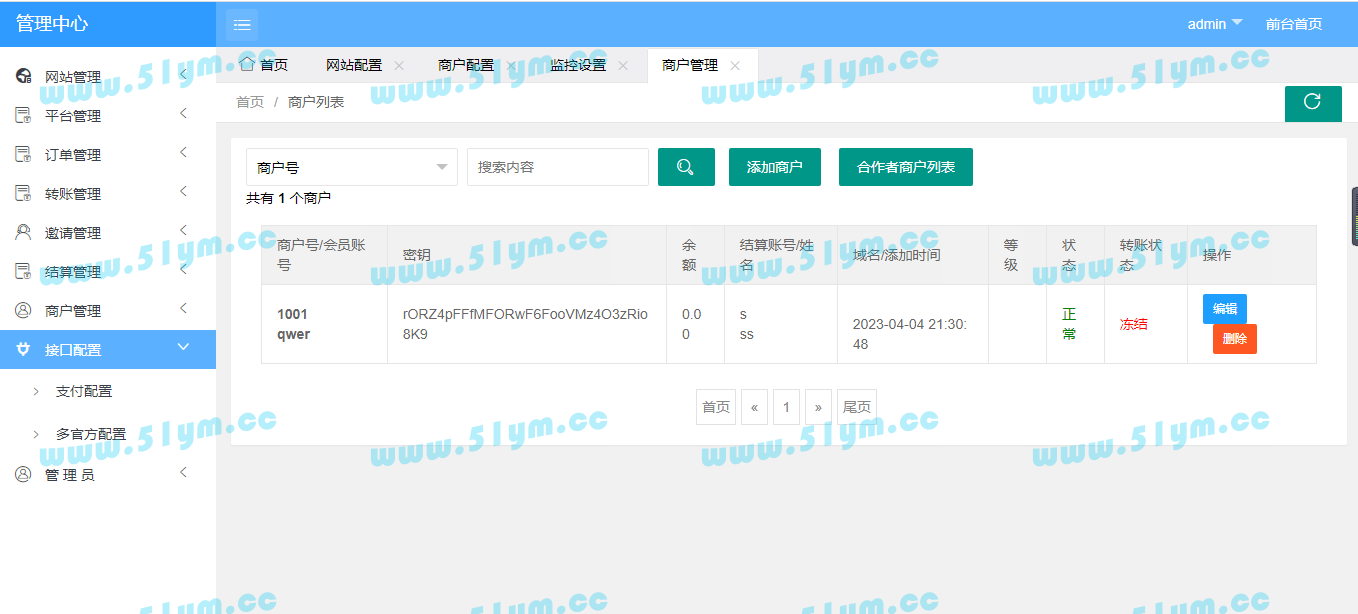
Task: Expand the 平台管理 menu chevron
Action: click(183, 113)
